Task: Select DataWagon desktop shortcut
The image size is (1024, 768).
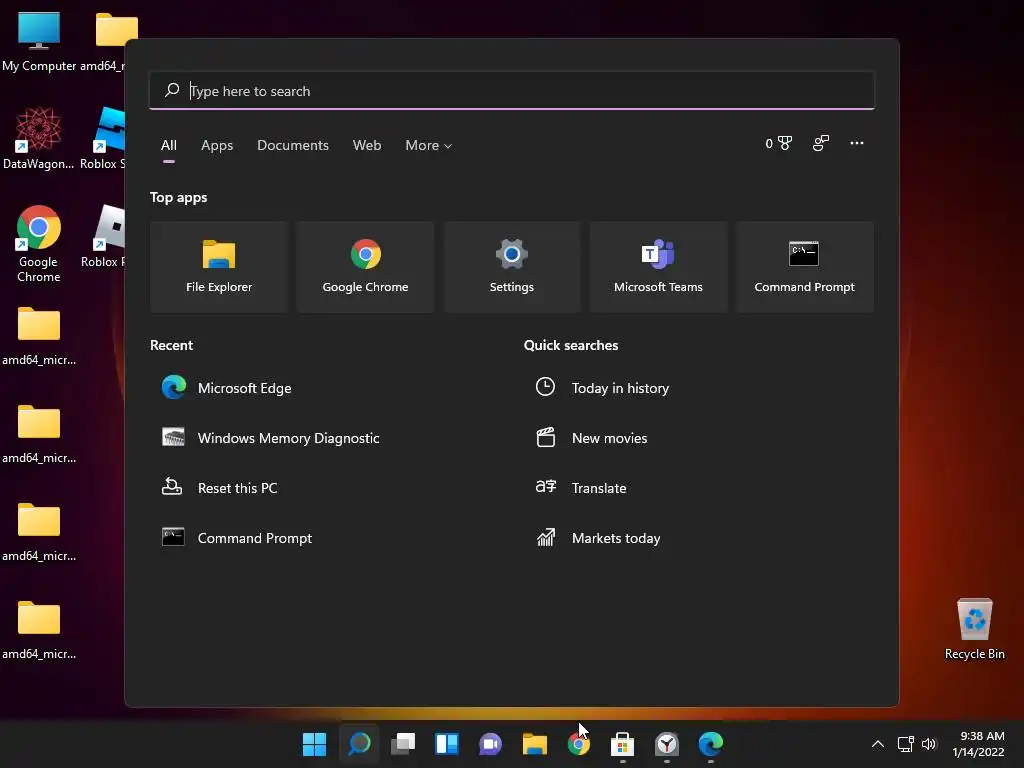Action: point(39,138)
